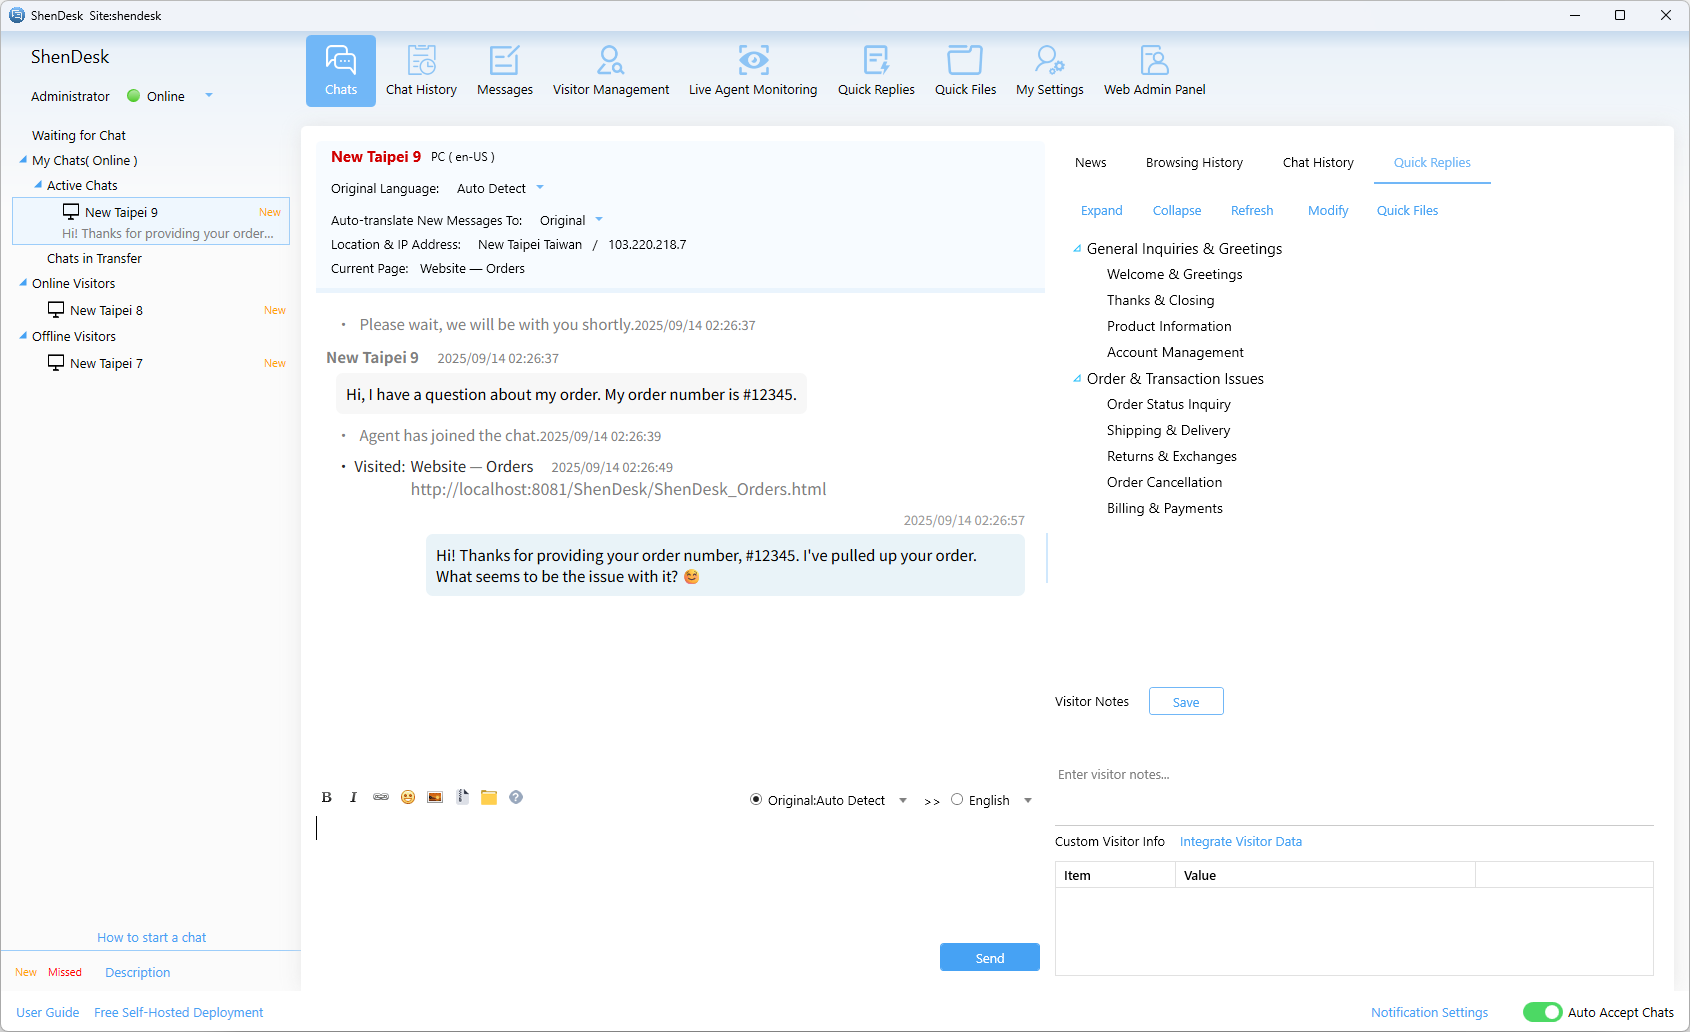Image resolution: width=1690 pixels, height=1032 pixels.
Task: Open the Visitor Management section
Action: [x=610, y=71]
